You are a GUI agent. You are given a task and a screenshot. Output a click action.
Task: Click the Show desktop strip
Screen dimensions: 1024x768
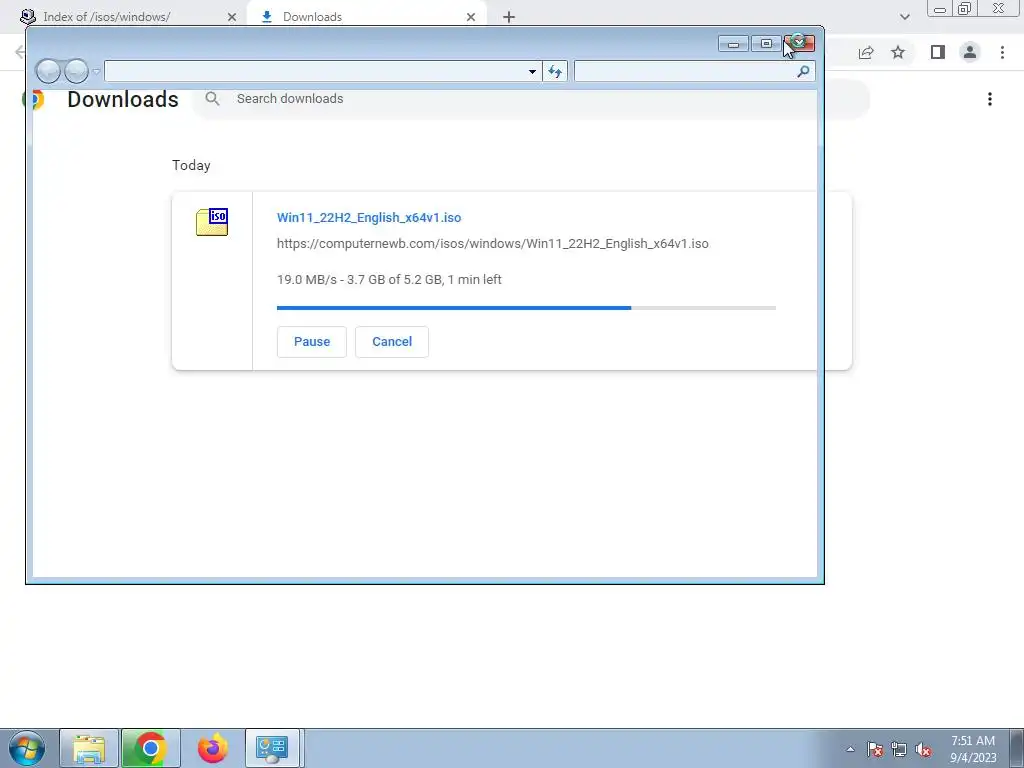1016,748
